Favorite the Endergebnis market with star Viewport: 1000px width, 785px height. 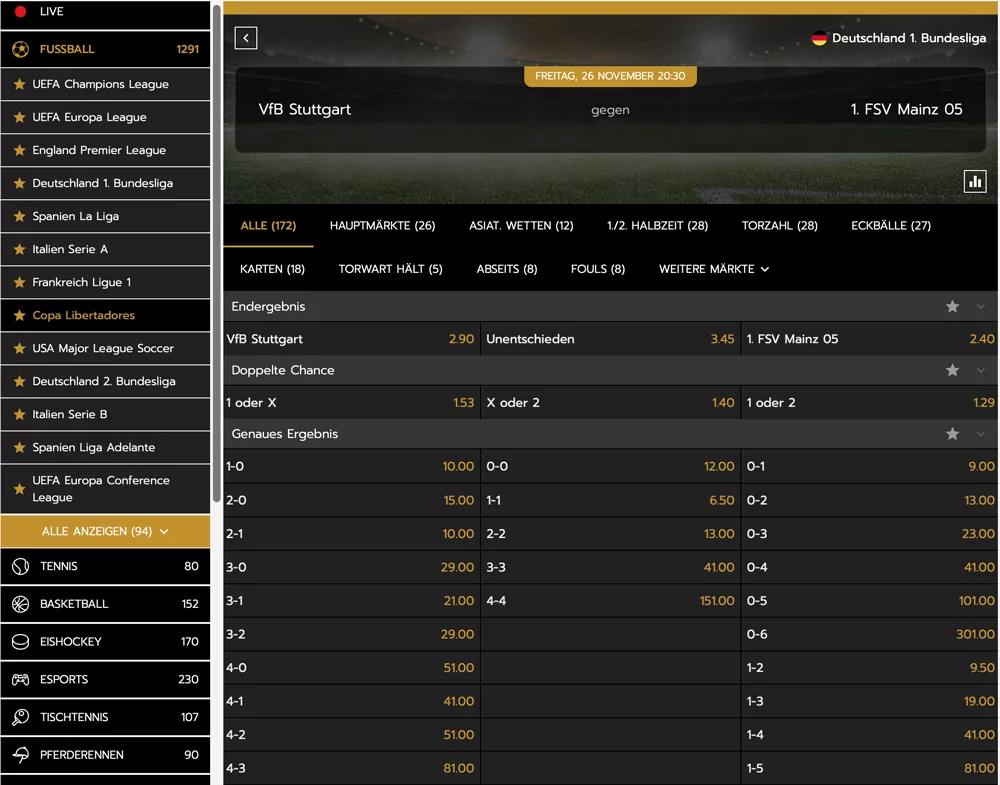(952, 307)
